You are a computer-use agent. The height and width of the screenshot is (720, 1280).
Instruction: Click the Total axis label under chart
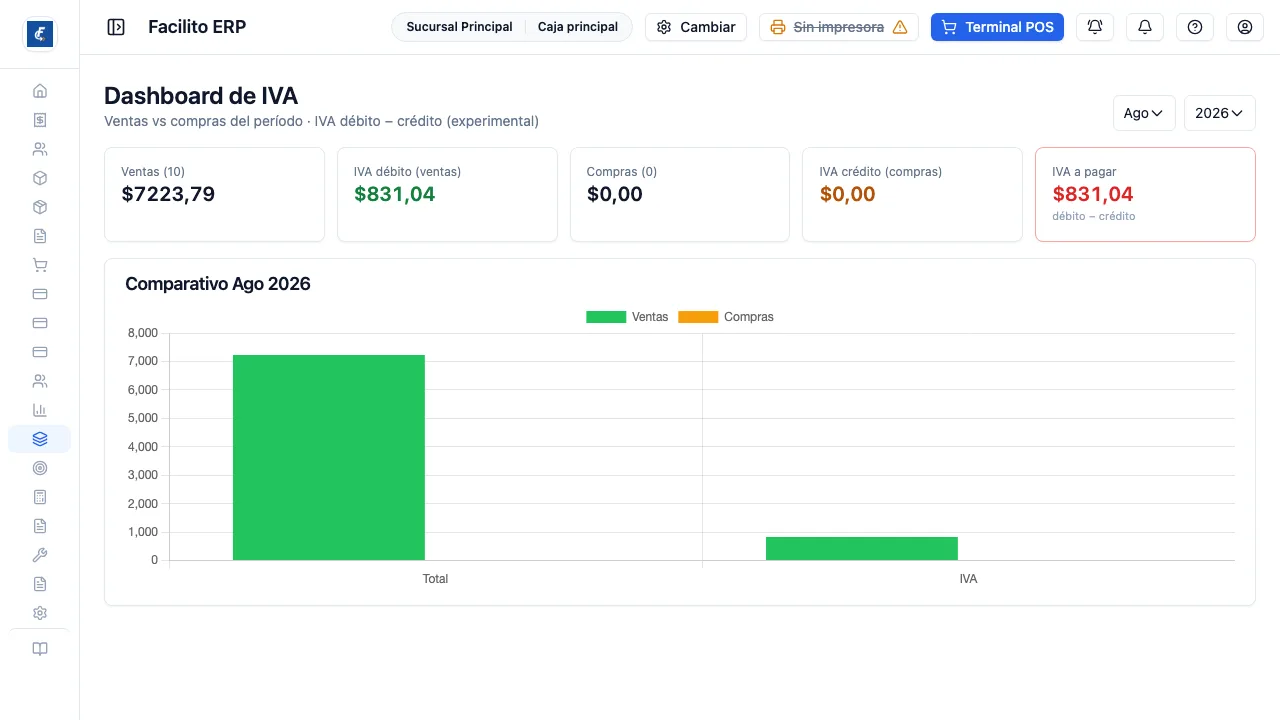click(435, 579)
